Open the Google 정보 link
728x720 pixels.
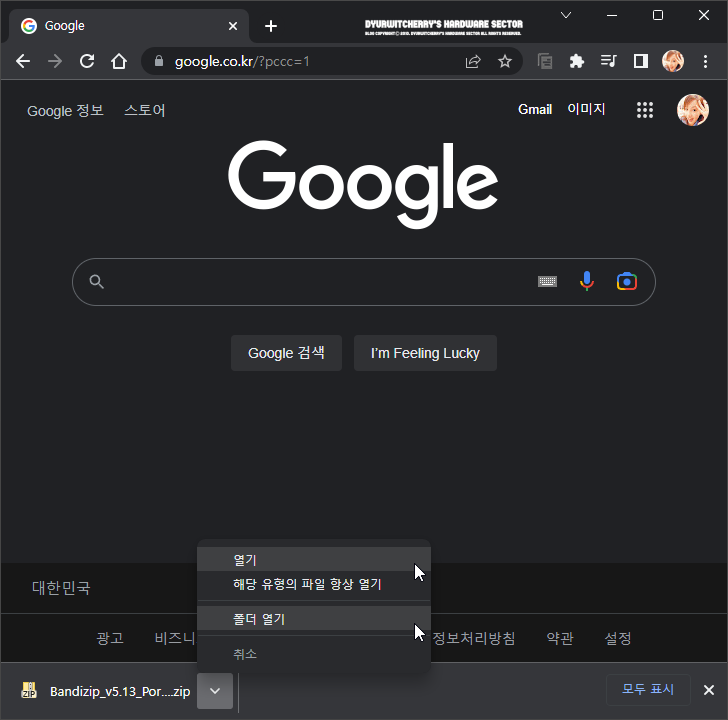[65, 111]
